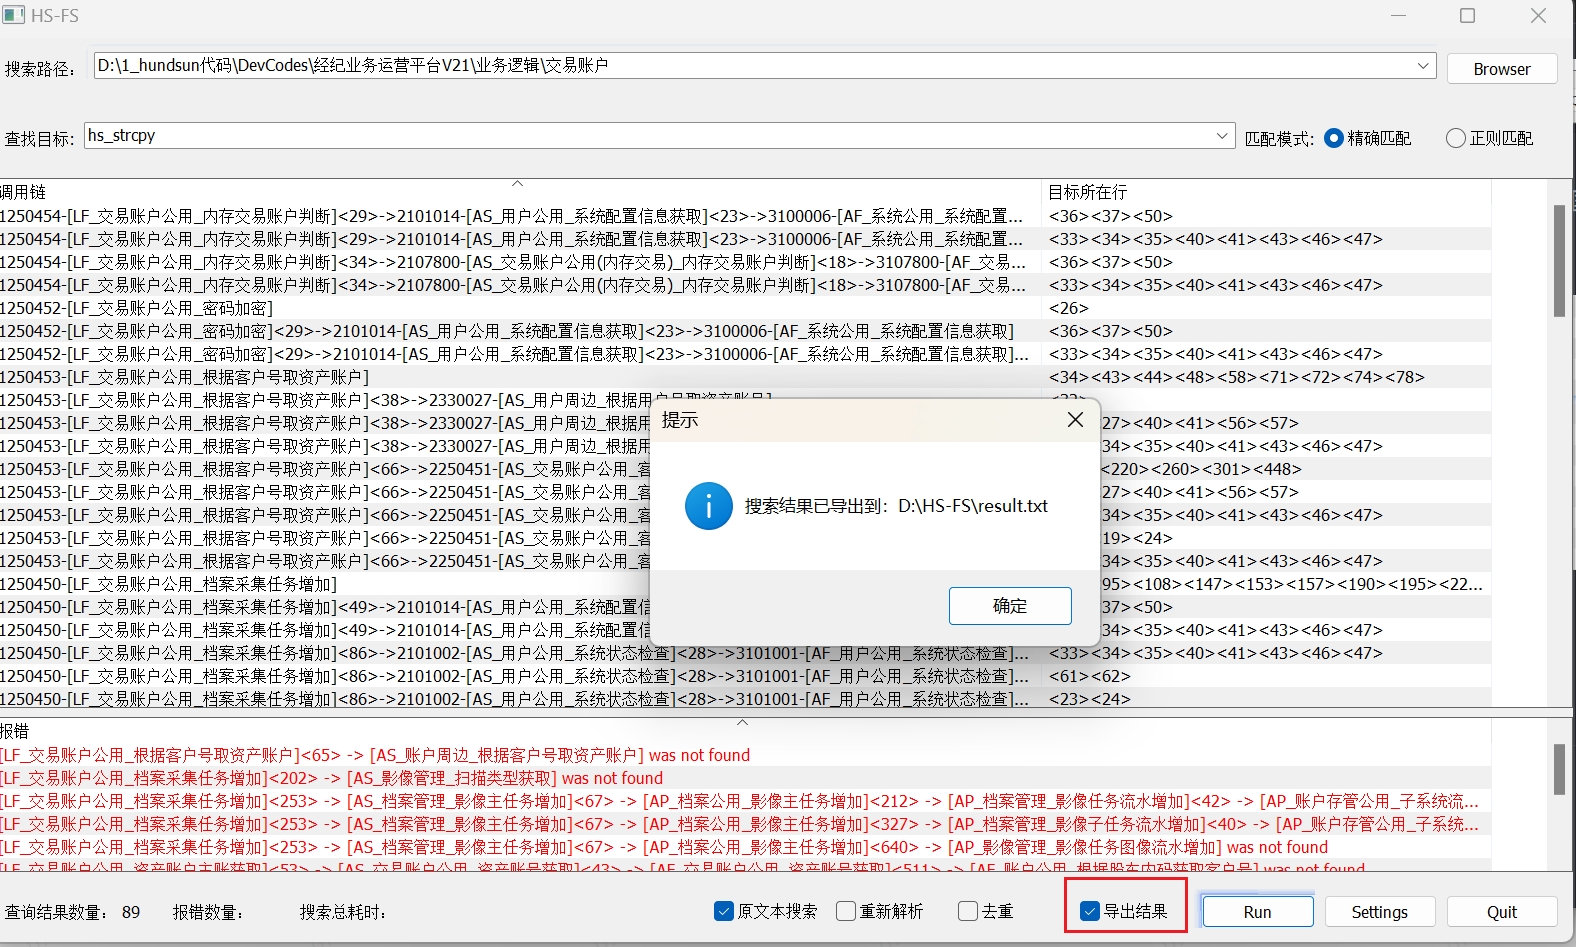This screenshot has width=1576, height=947.
Task: Click the 目标所在行 column header
Action: [1087, 192]
